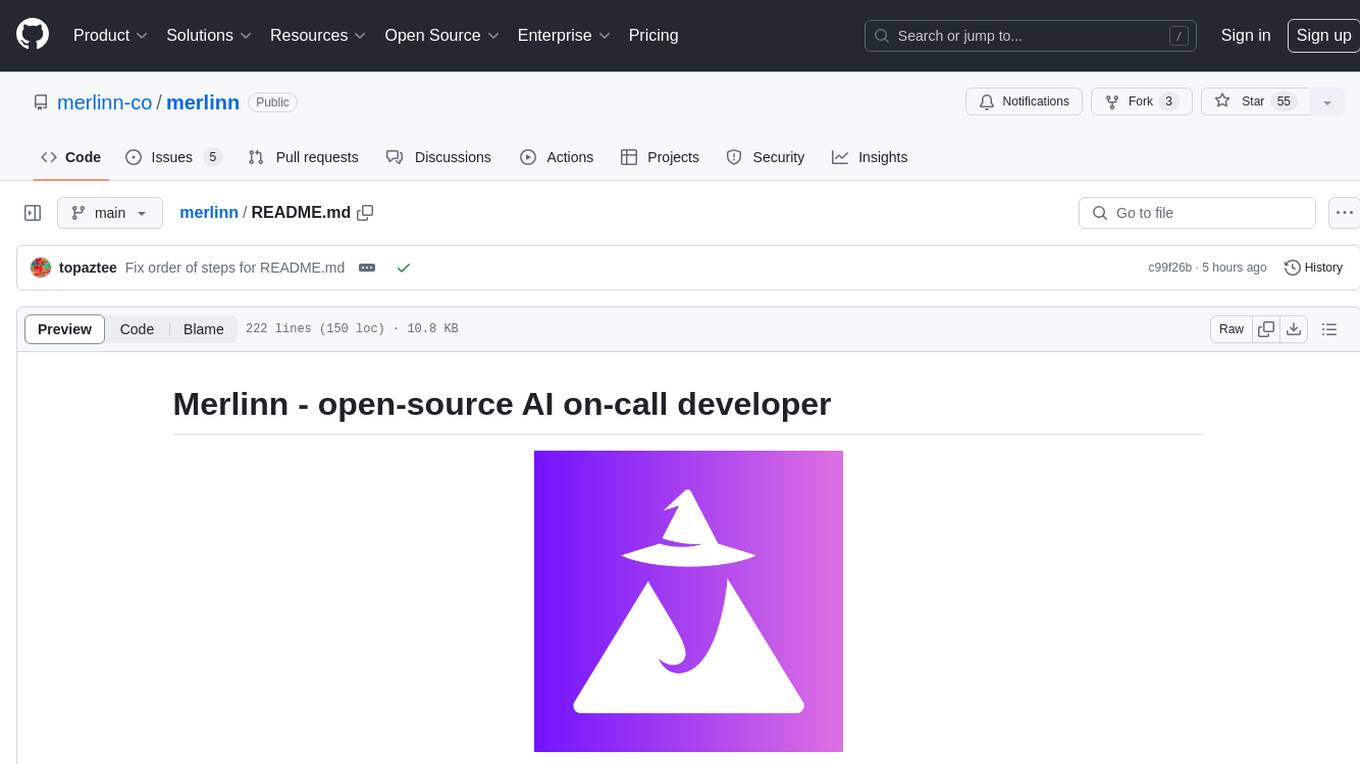Screen dimensions: 1360x764
Task: Open the Solutions menu
Action: coord(209,35)
